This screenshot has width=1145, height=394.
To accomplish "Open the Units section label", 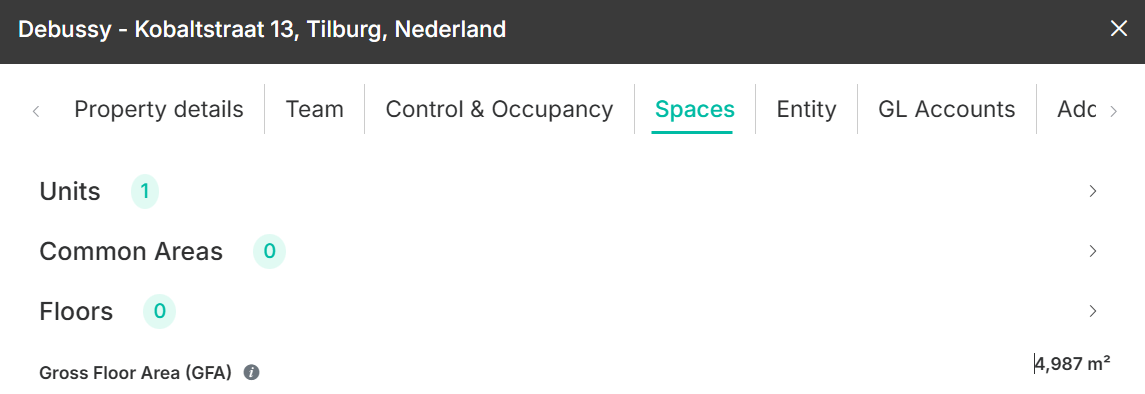I will point(70,192).
